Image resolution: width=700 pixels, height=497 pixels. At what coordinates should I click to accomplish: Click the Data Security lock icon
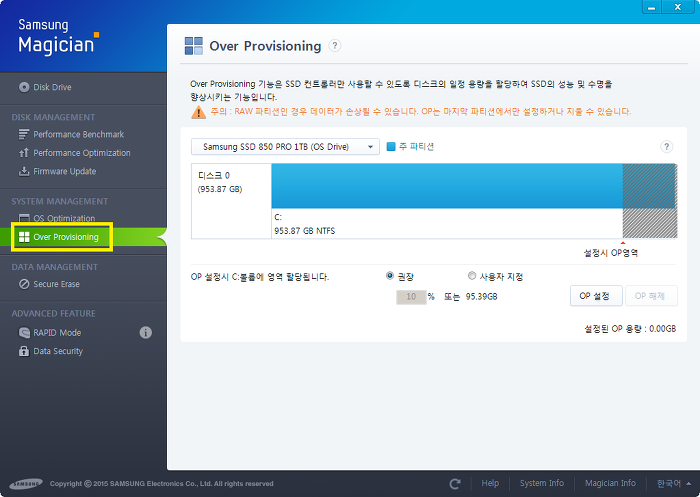click(24, 351)
